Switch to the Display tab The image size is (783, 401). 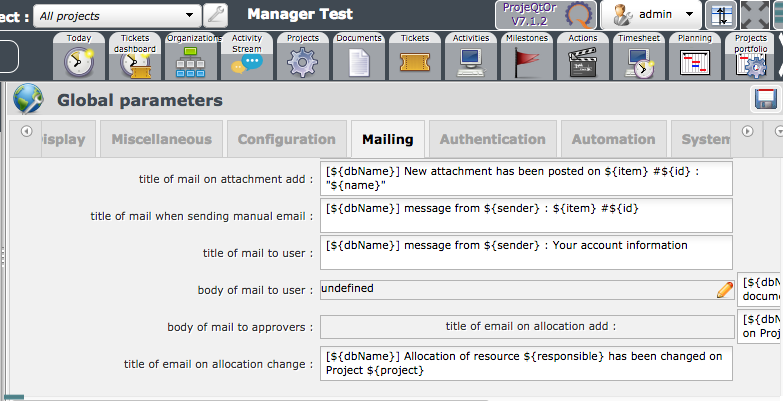pos(68,139)
